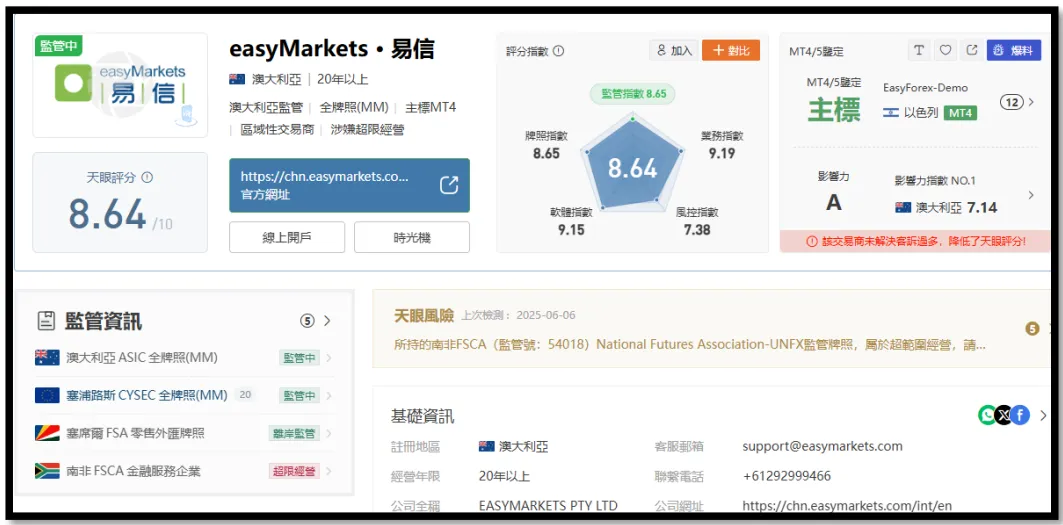Click the 監管資訊 document icon

[x=46, y=321]
